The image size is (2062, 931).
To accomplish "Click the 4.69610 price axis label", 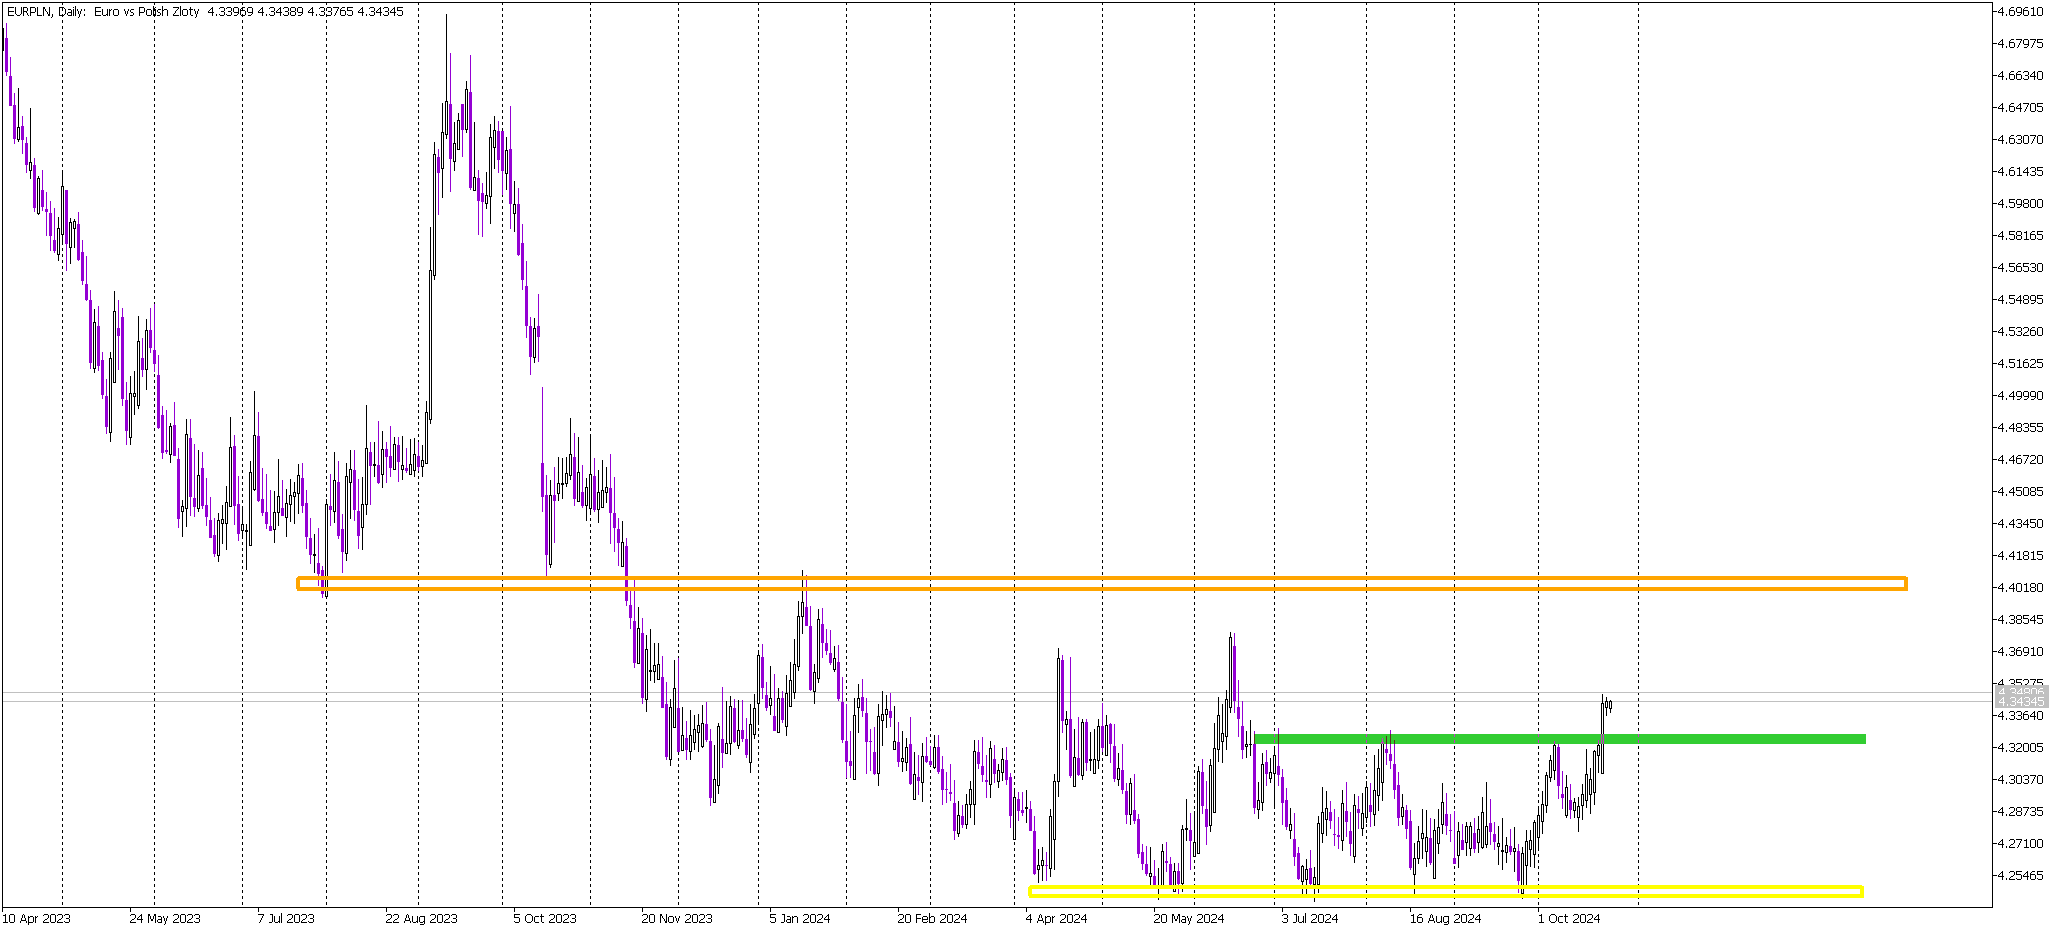I will pos(2021,12).
